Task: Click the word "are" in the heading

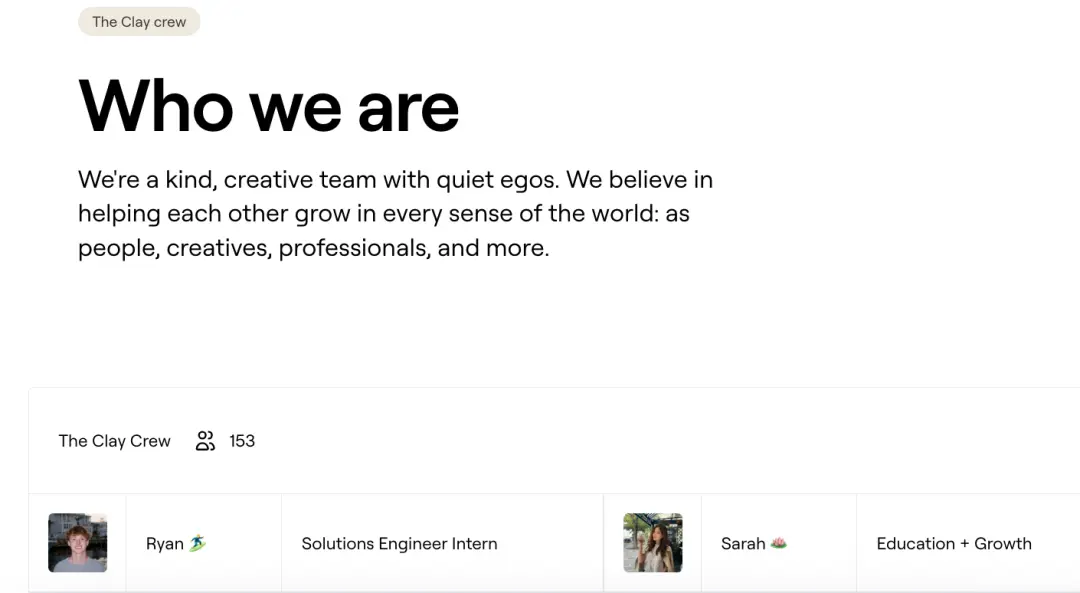Action: [x=408, y=105]
